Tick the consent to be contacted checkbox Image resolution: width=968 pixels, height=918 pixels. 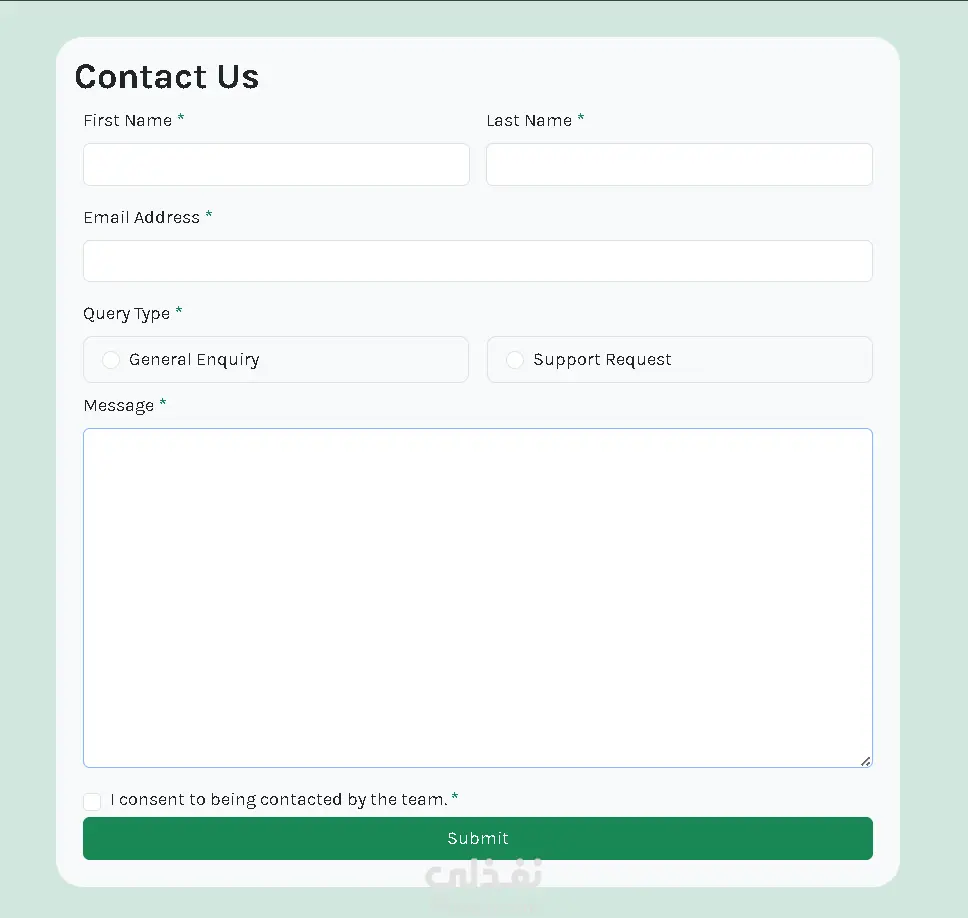92,801
